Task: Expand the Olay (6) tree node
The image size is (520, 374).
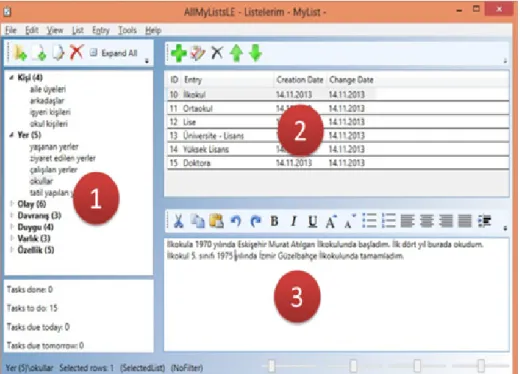Action: pyautogui.click(x=12, y=204)
